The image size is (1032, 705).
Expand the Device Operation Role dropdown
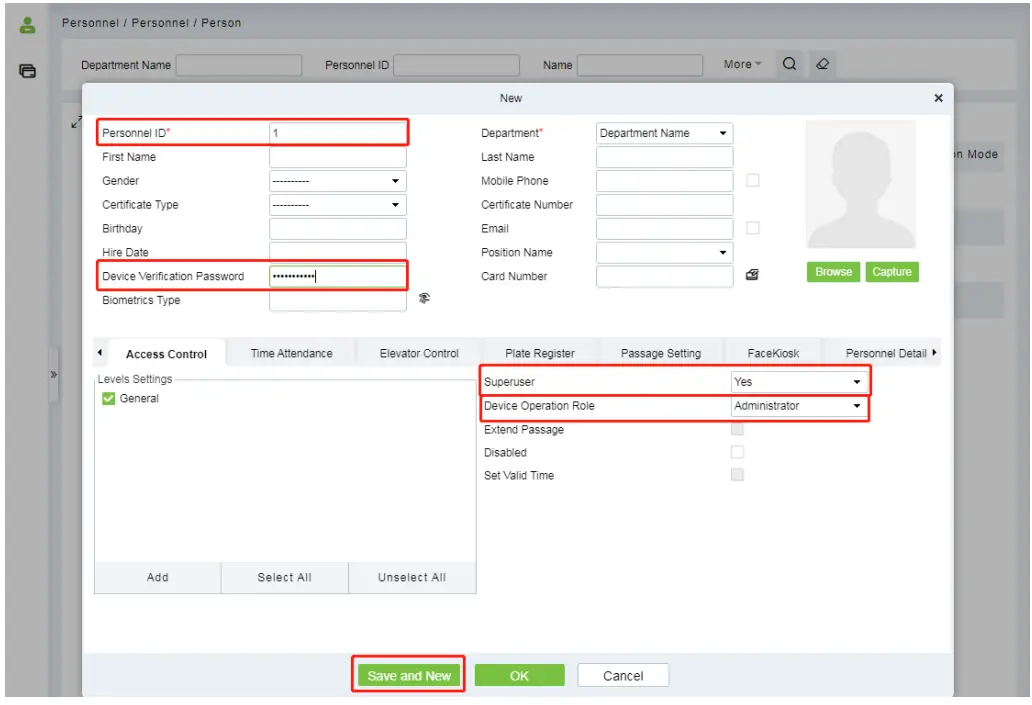(798, 406)
